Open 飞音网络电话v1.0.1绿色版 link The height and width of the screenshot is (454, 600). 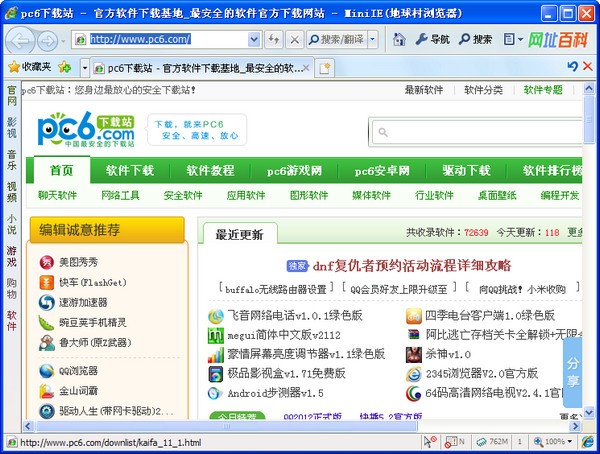[x=295, y=315]
